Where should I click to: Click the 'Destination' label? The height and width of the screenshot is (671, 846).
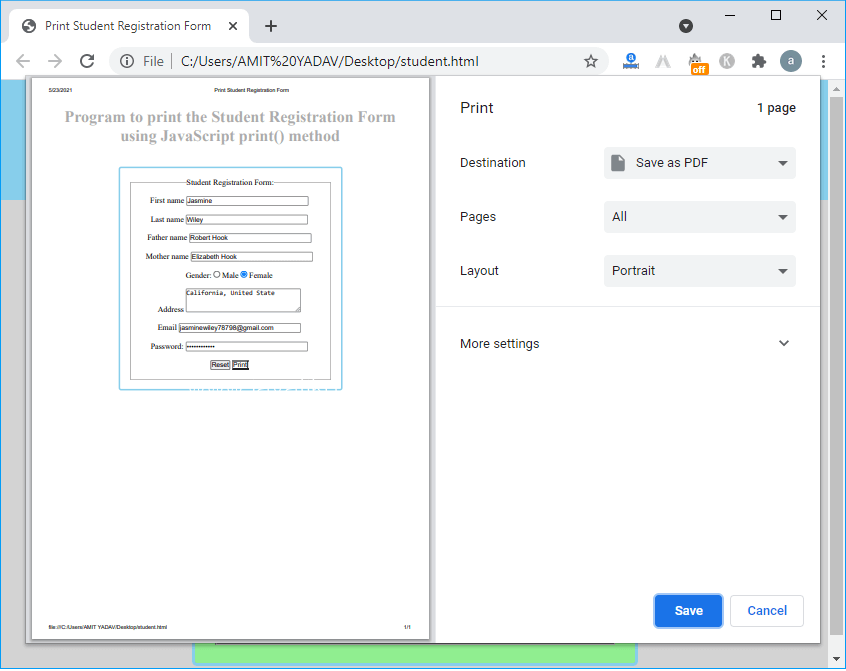point(493,163)
